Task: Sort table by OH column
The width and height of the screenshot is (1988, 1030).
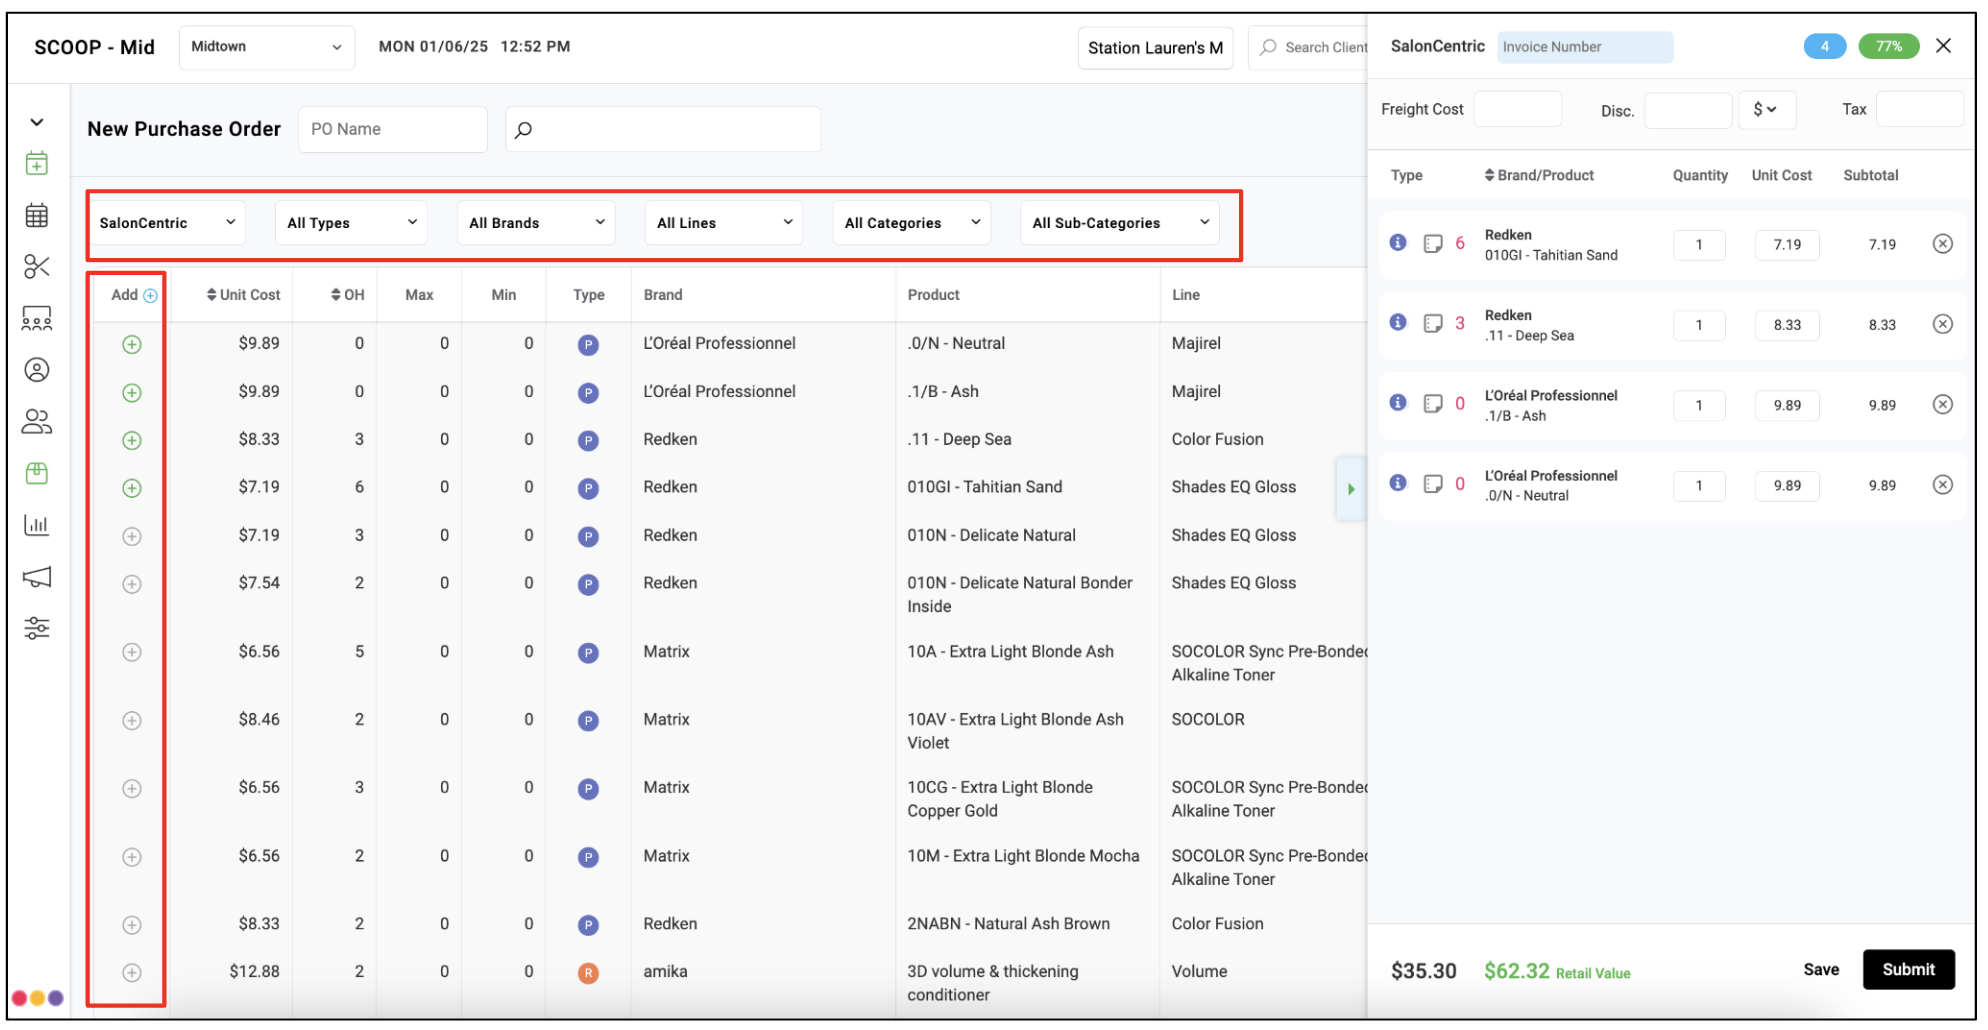Action: tap(348, 296)
